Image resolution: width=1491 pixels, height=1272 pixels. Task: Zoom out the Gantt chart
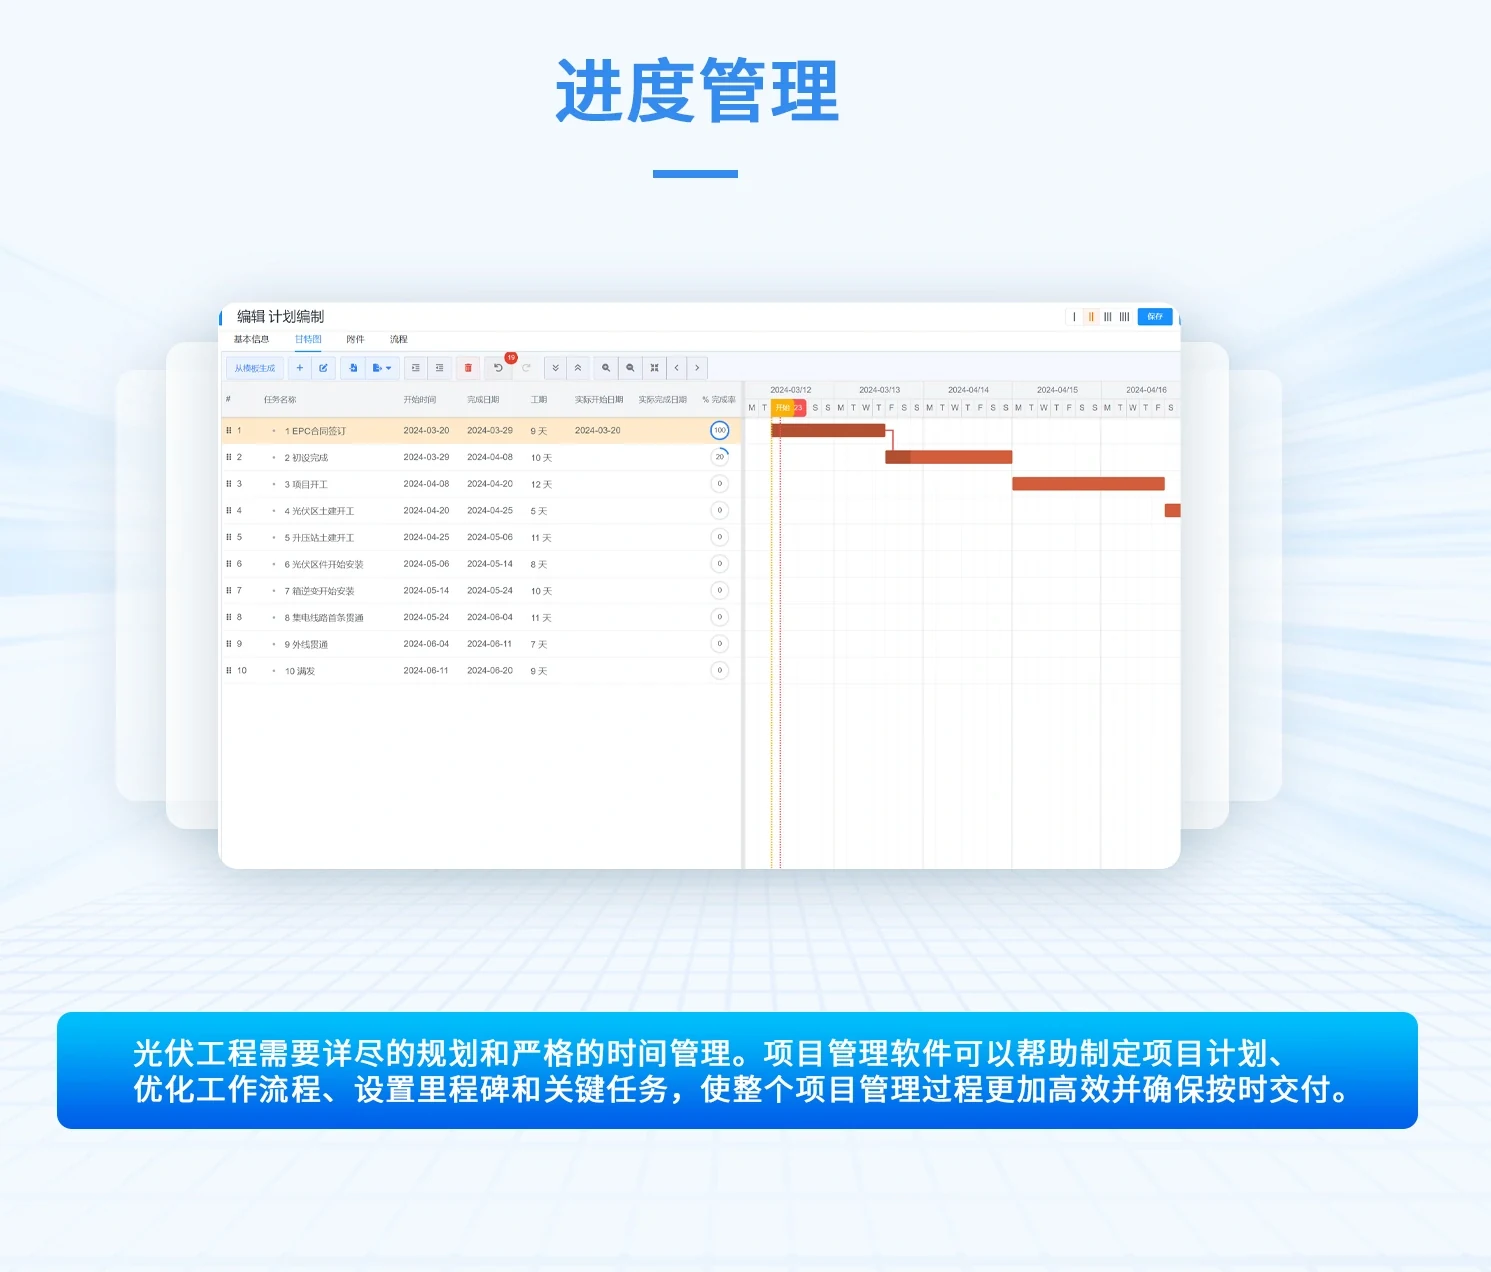click(630, 368)
